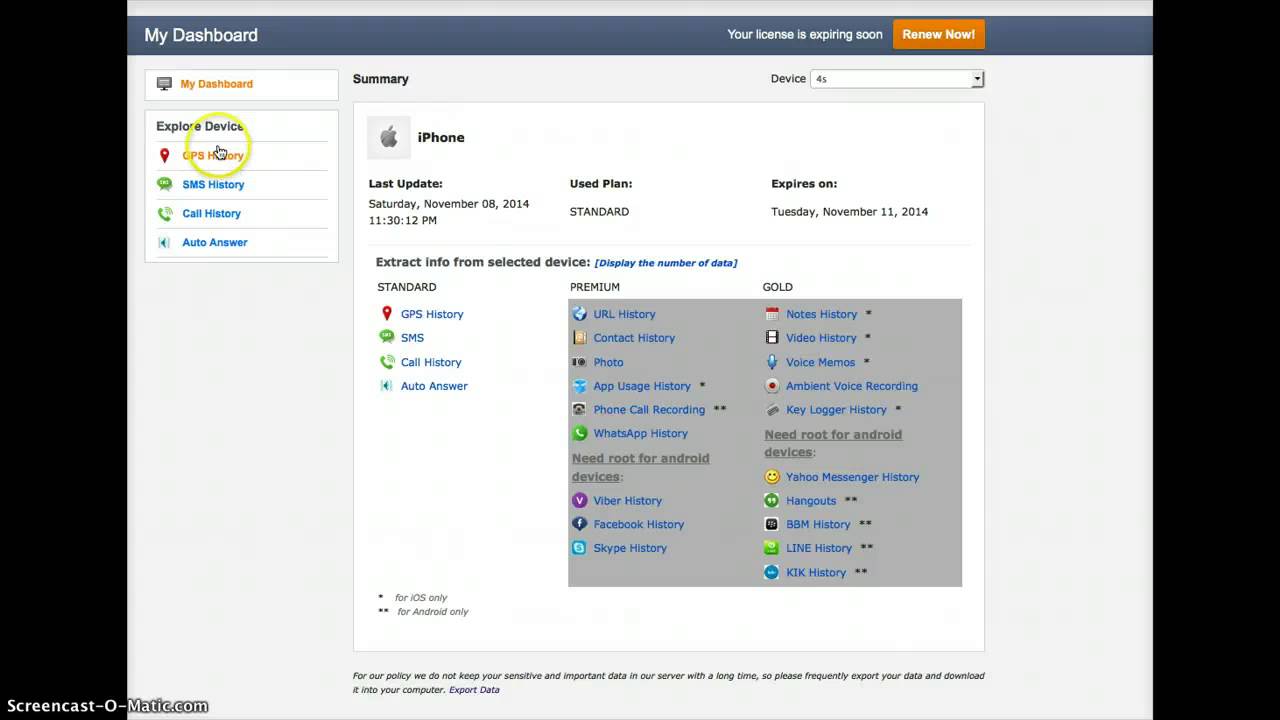The width and height of the screenshot is (1280, 720).
Task: Click Display the number of data link
Action: pos(666,263)
